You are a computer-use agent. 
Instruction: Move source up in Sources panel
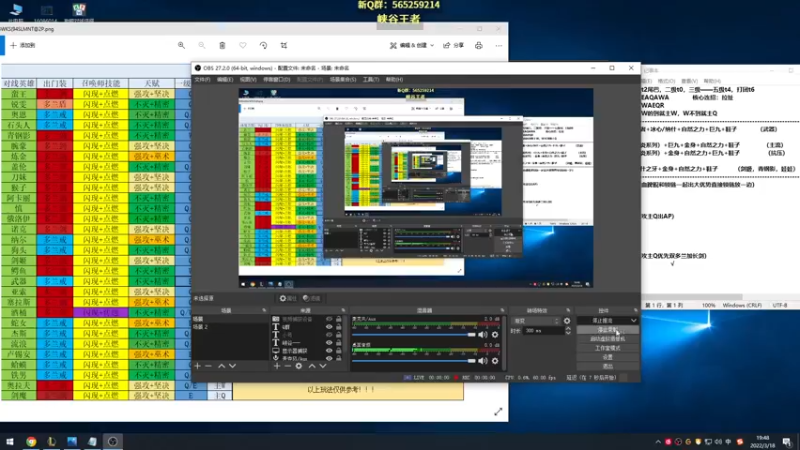pos(312,366)
